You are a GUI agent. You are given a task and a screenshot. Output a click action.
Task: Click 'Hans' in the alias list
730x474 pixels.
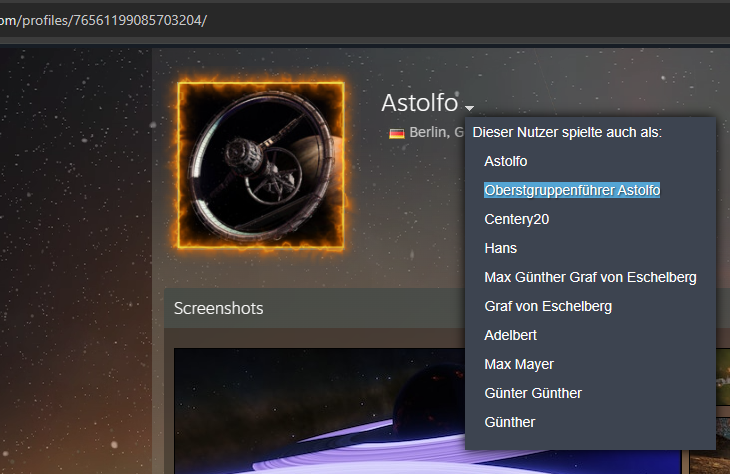(x=500, y=248)
